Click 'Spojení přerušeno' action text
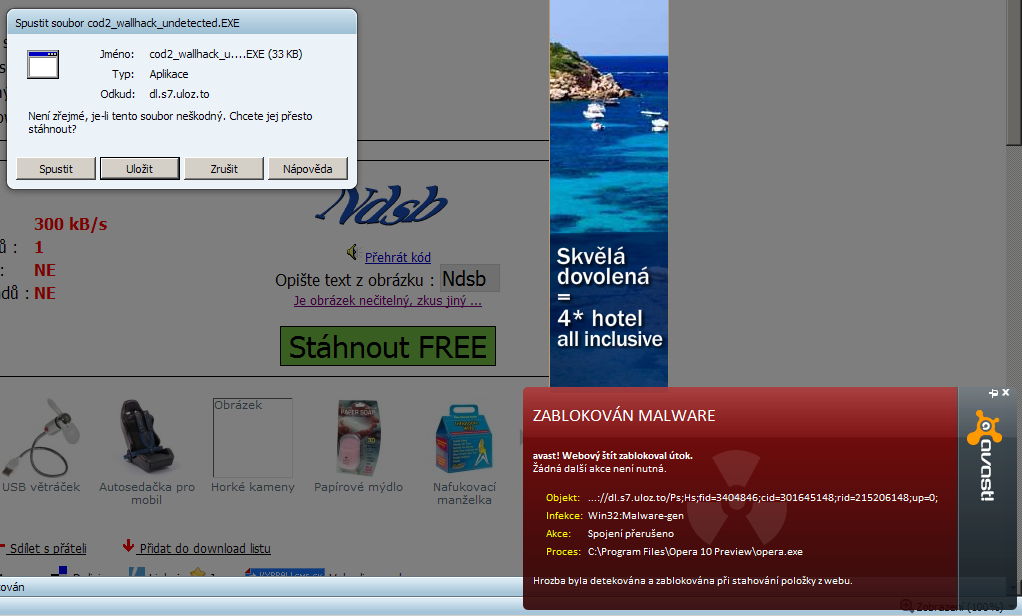The height and width of the screenshot is (616, 1022). [x=631, y=533]
